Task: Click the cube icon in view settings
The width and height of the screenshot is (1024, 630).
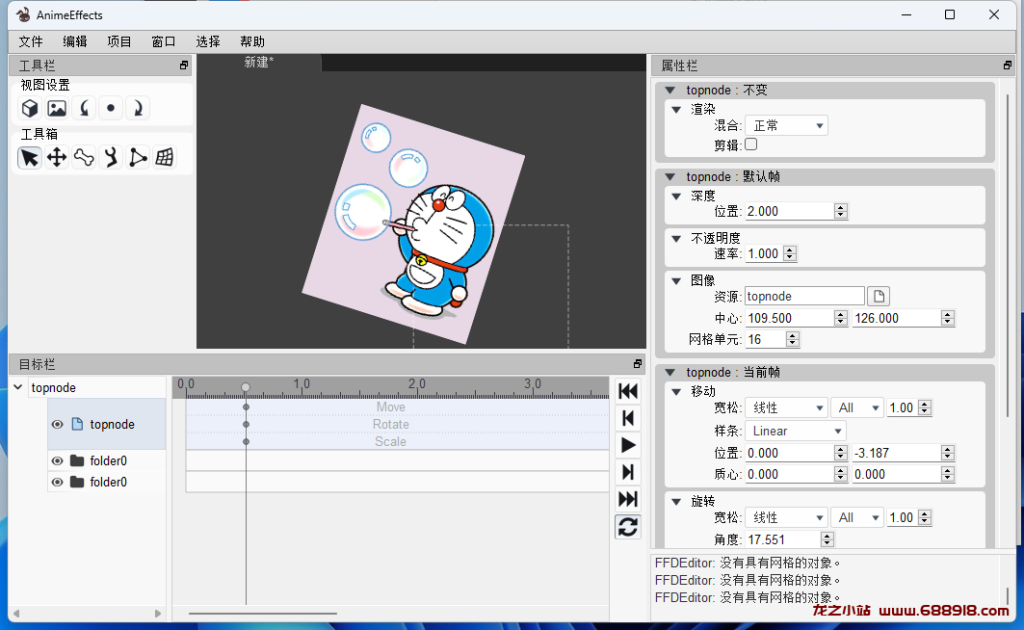Action: pyautogui.click(x=29, y=108)
